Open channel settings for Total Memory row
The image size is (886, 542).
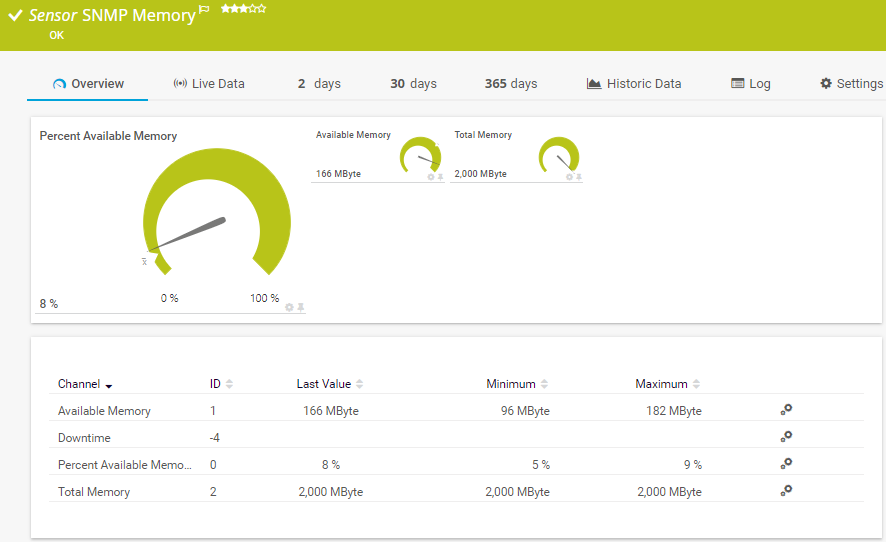[x=787, y=491]
